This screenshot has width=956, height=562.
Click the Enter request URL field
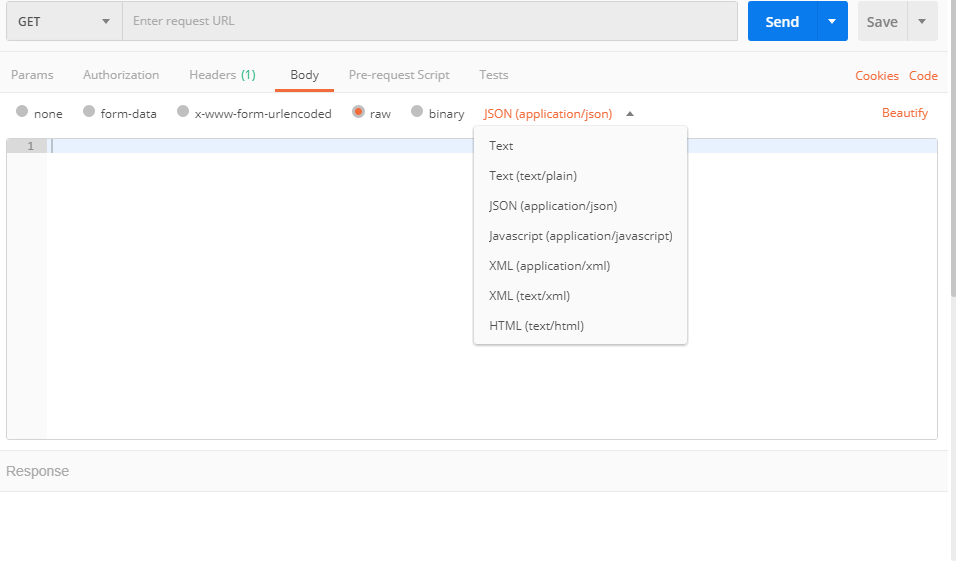point(430,21)
